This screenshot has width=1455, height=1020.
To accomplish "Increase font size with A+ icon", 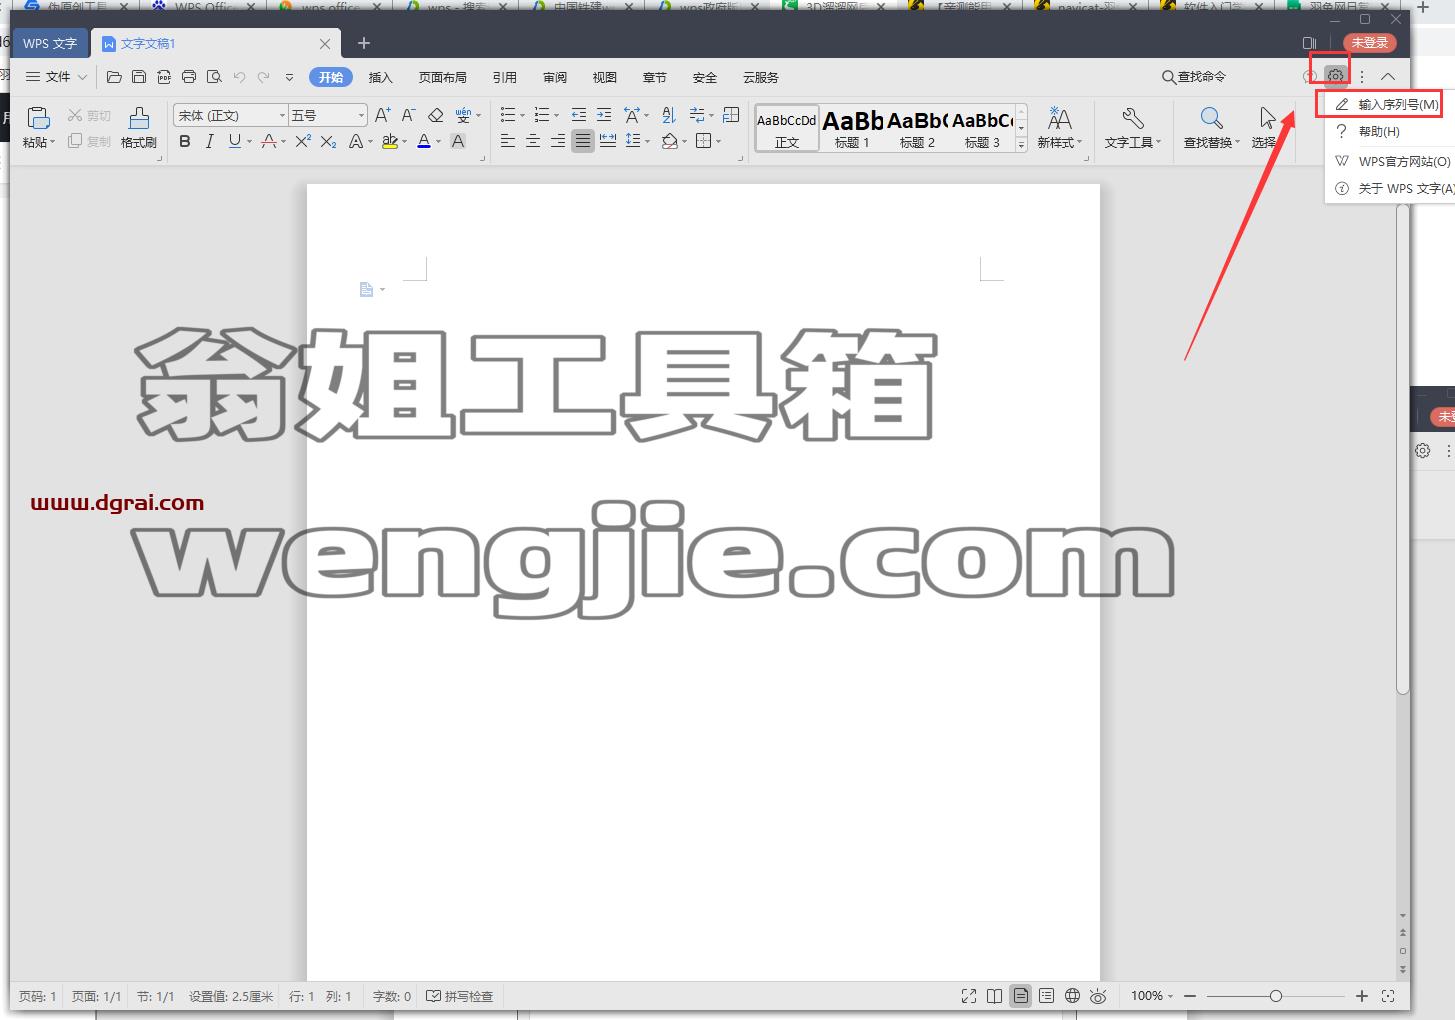I will [383, 115].
